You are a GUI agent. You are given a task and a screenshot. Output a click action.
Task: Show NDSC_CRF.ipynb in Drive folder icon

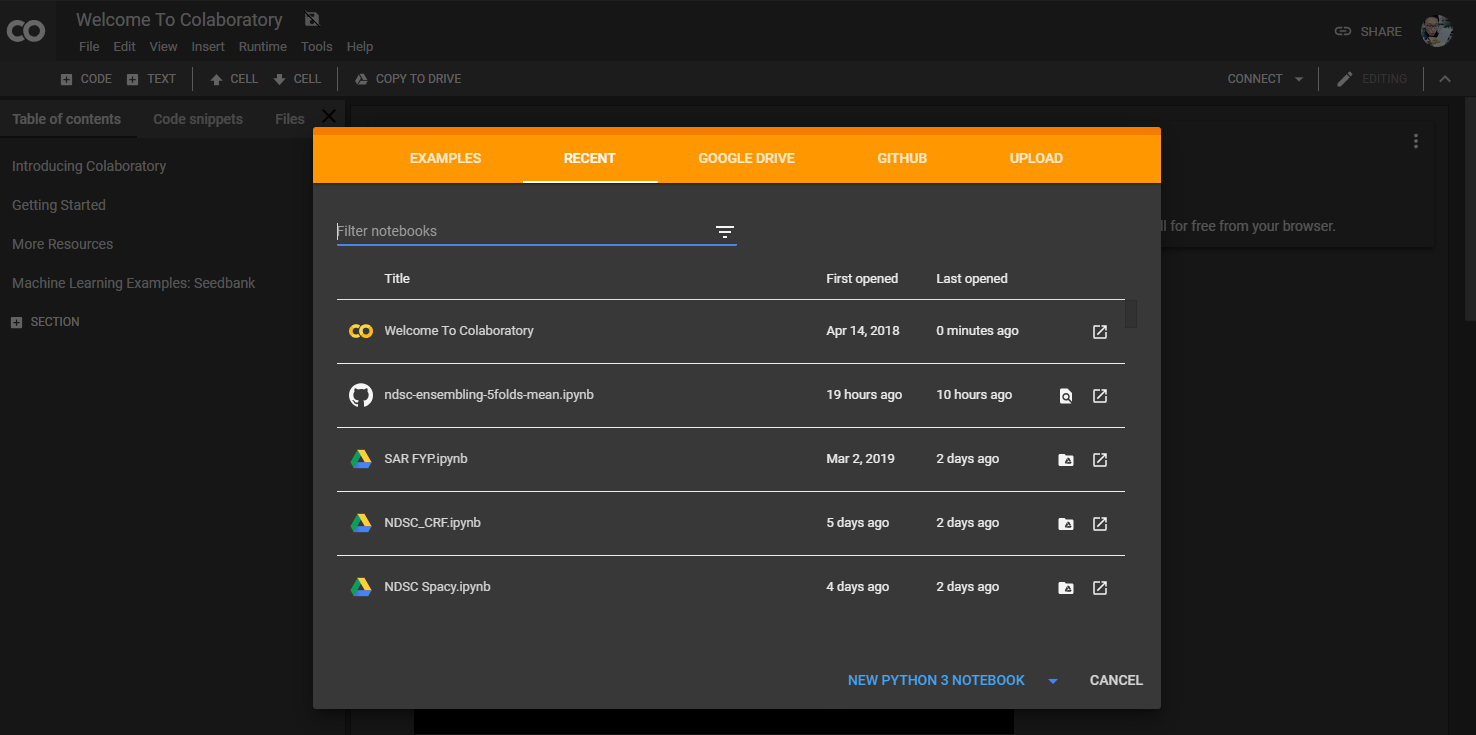pos(1066,524)
